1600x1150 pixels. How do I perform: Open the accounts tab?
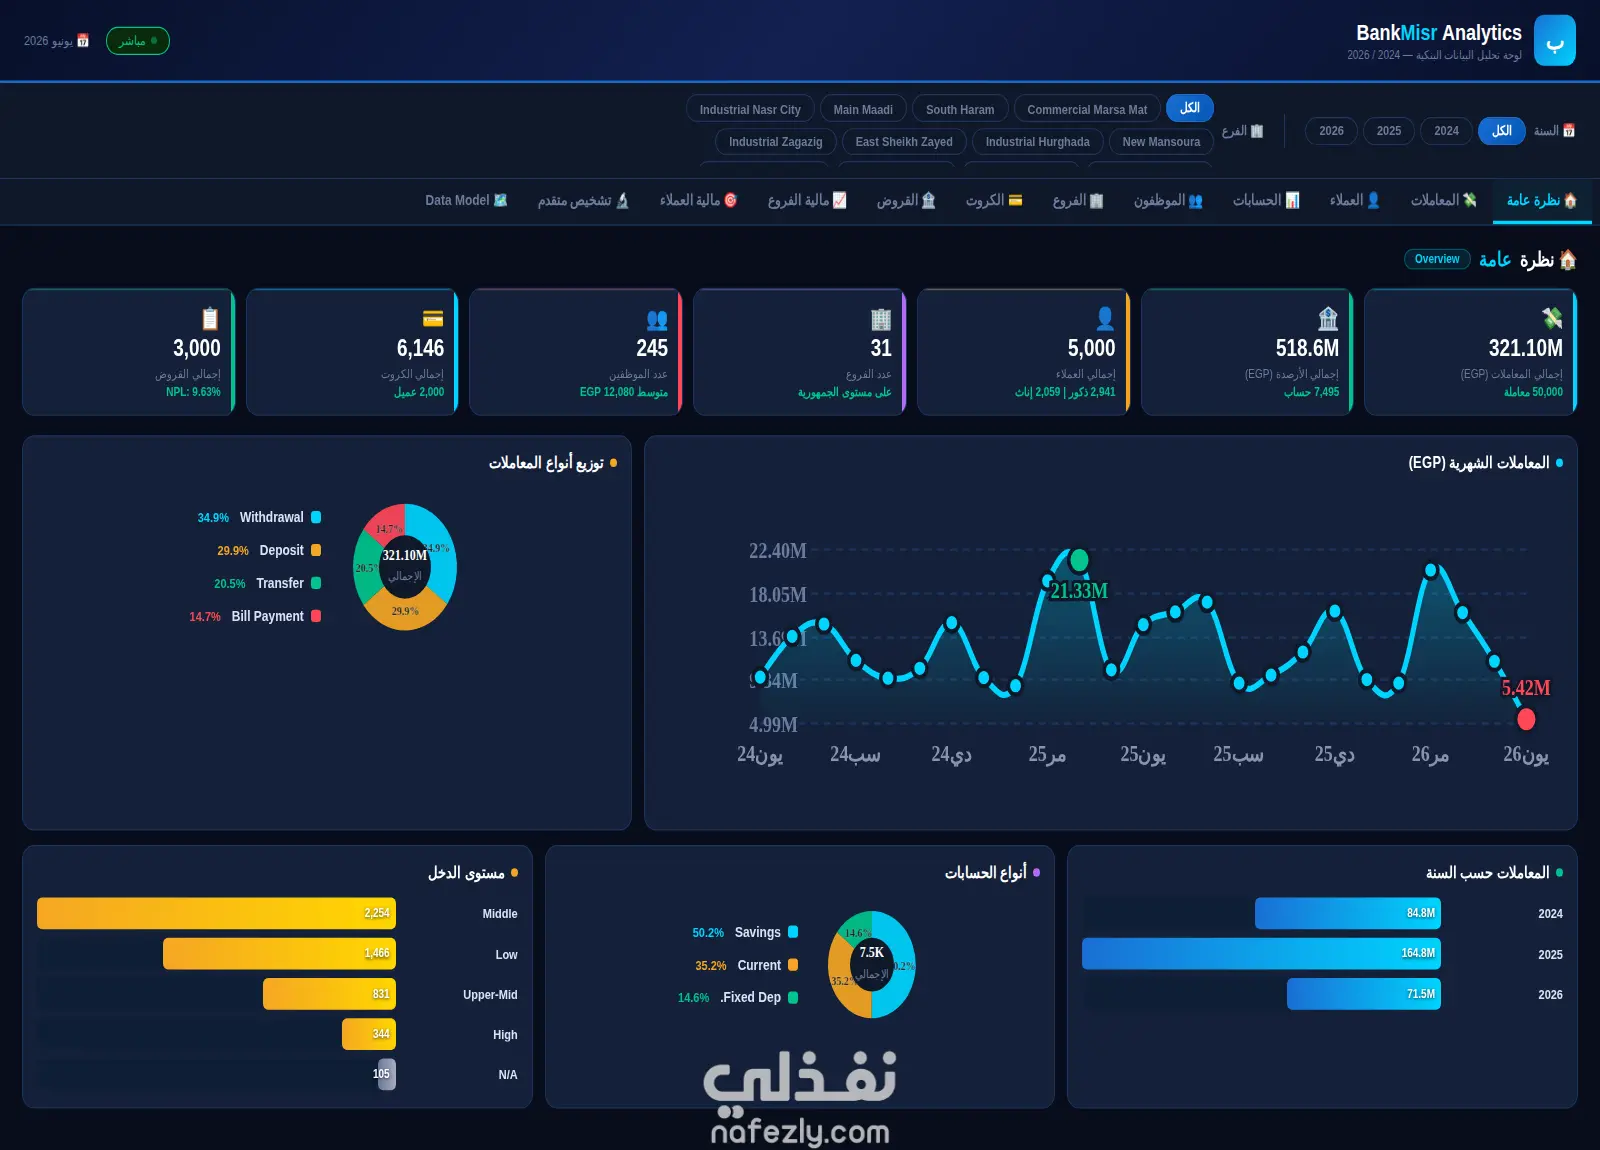click(x=1266, y=201)
